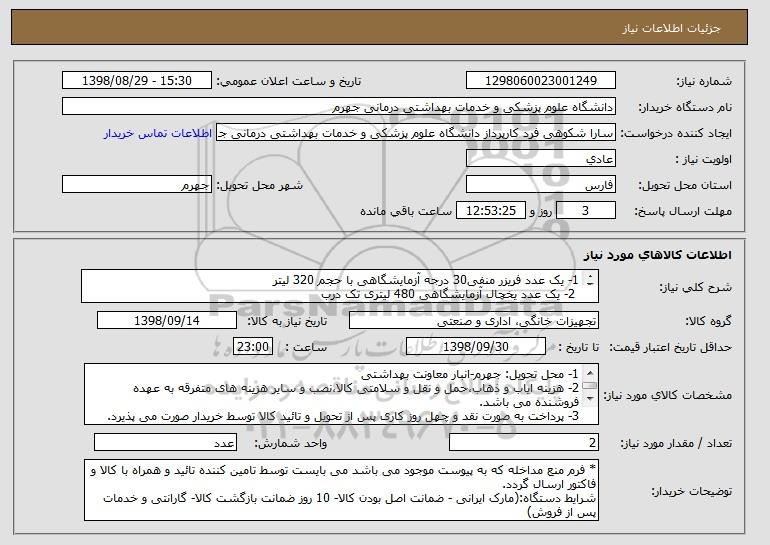Click the remaining time field 12:53:25
This screenshot has width=770, height=545.
coord(491,211)
